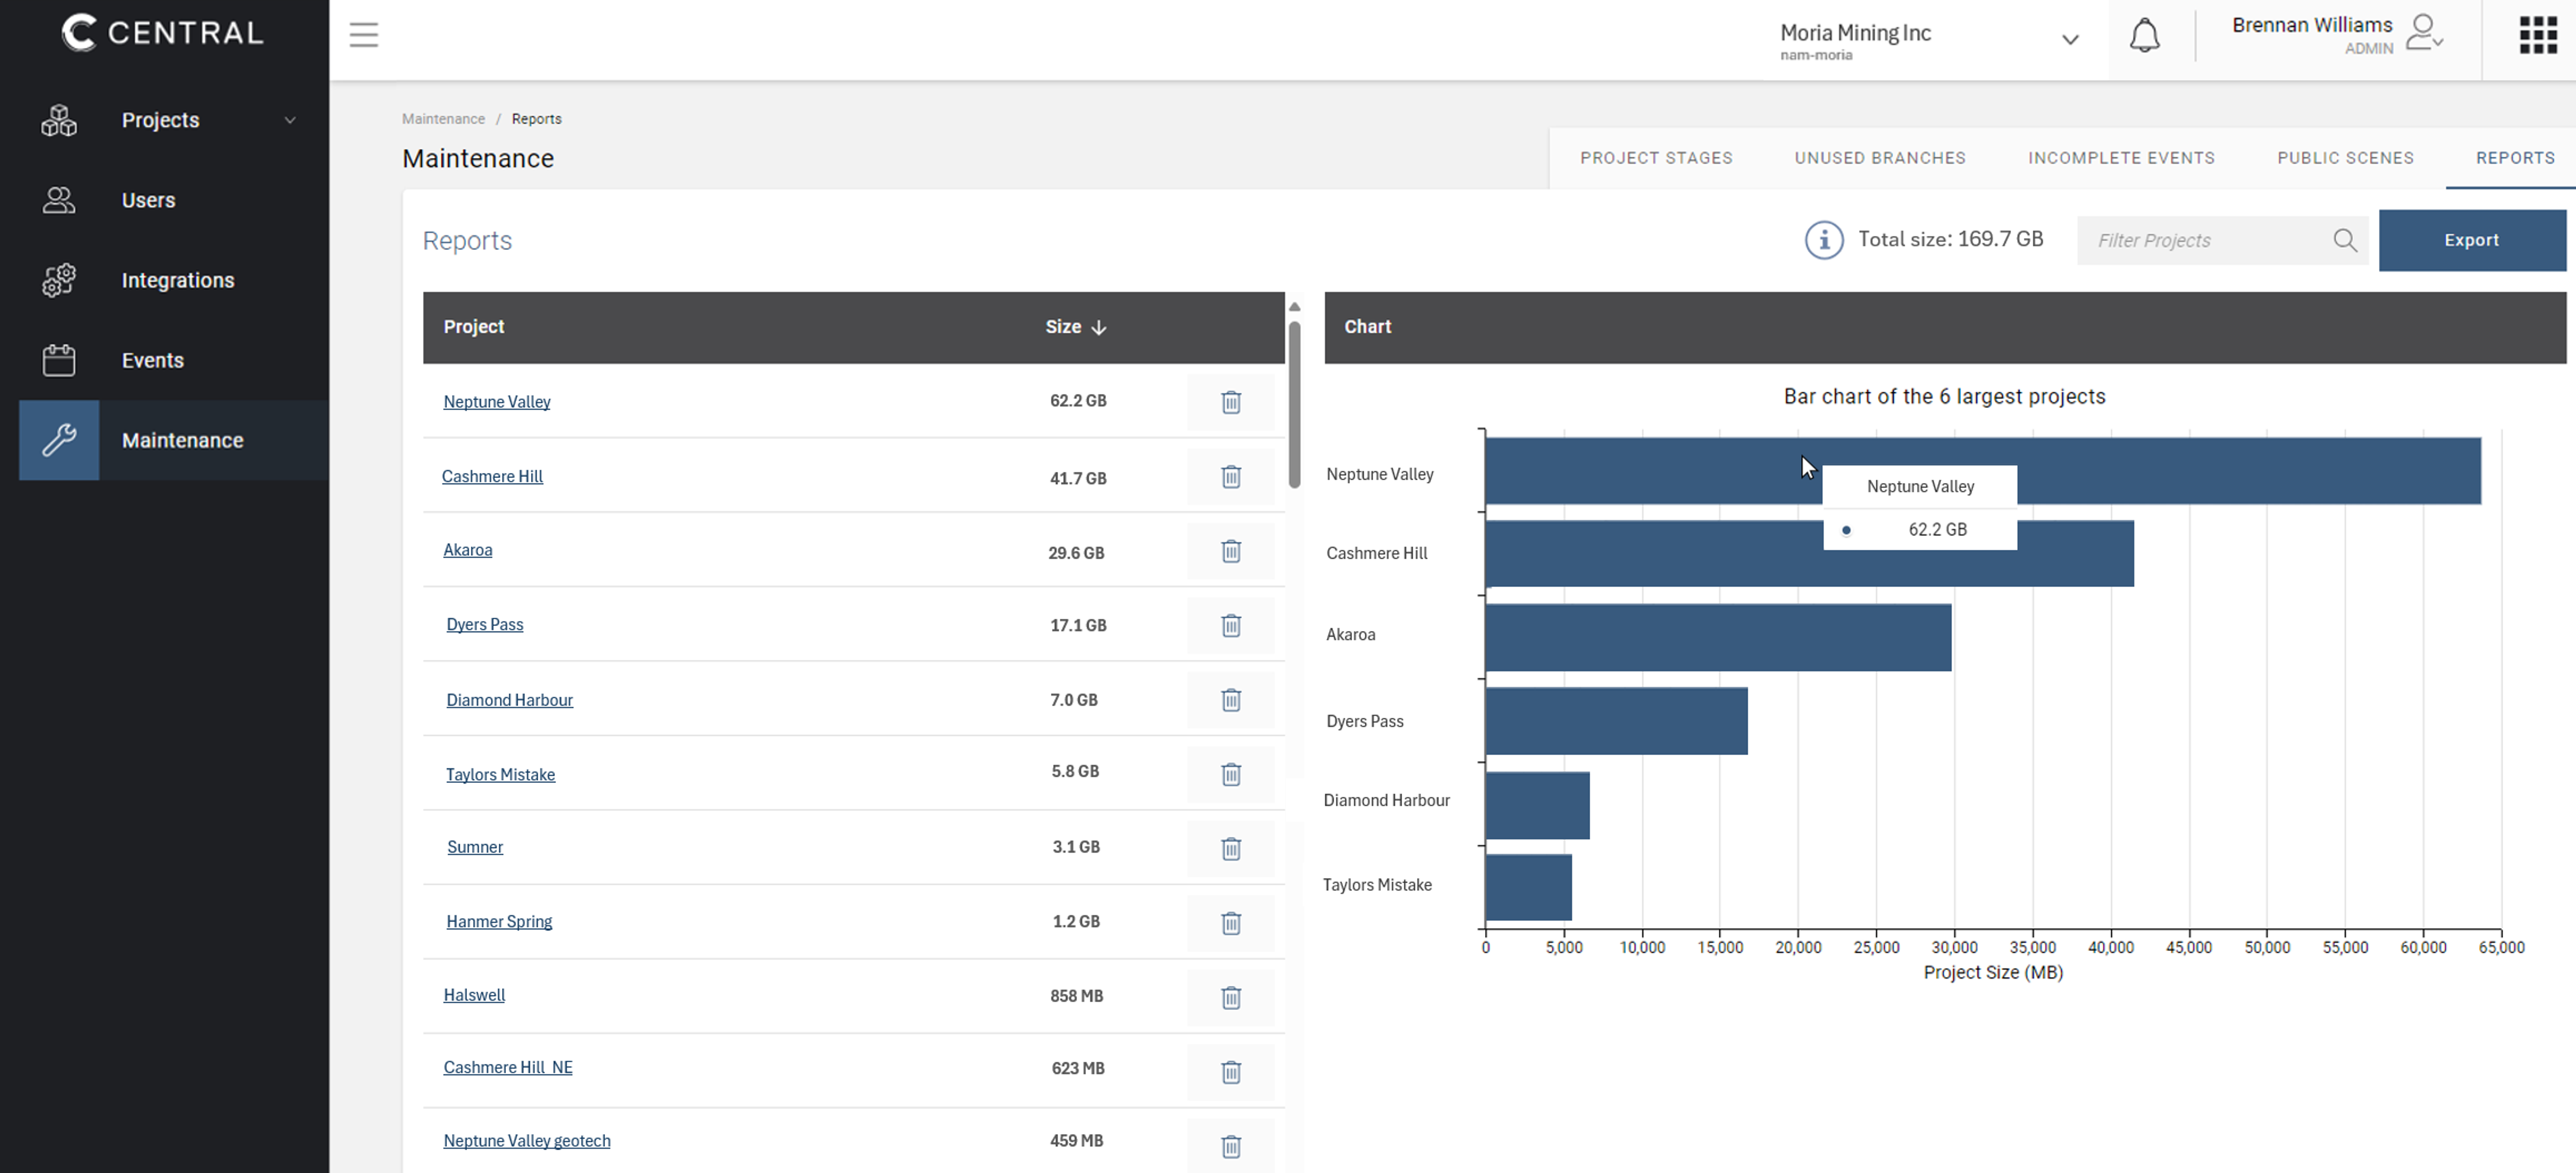The width and height of the screenshot is (2576, 1173).
Task: Click the hamburger menu icon
Action: (364, 35)
